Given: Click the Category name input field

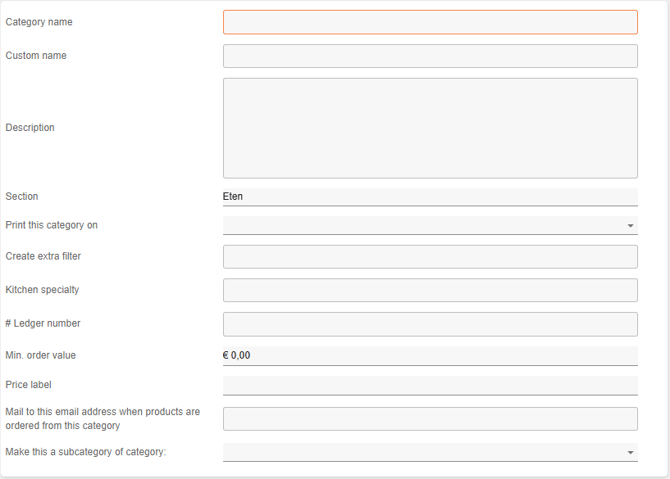Looking at the screenshot, I should (x=430, y=22).
